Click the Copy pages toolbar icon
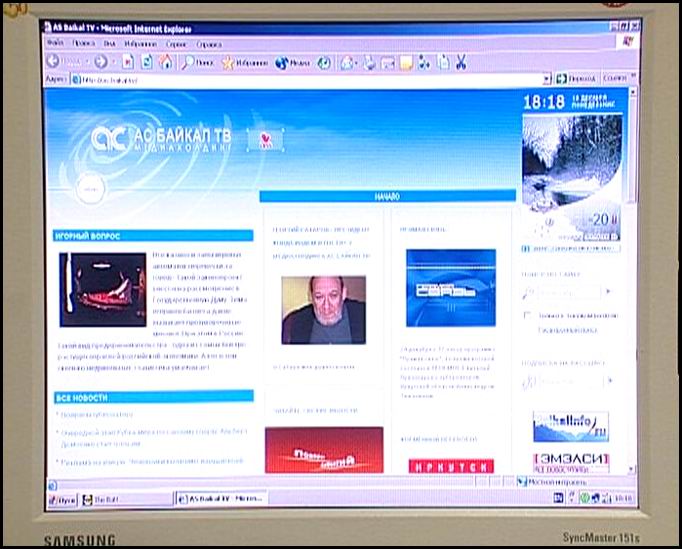 pos(443,62)
